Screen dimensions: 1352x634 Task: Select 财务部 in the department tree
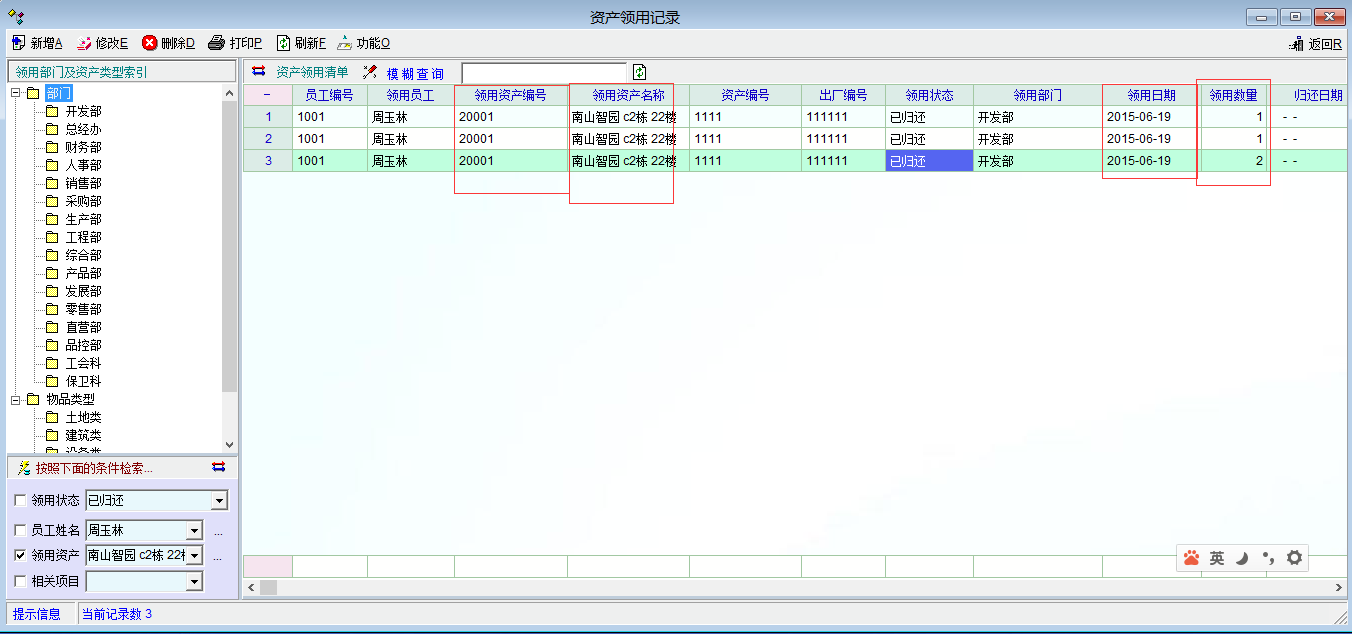[83, 147]
